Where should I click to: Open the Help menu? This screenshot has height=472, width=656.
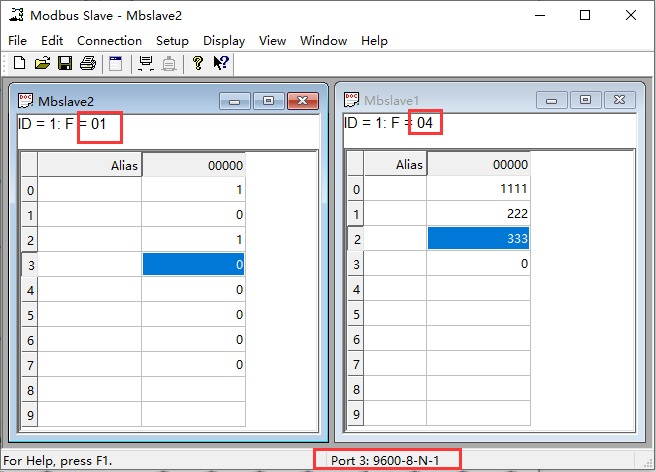click(x=374, y=41)
